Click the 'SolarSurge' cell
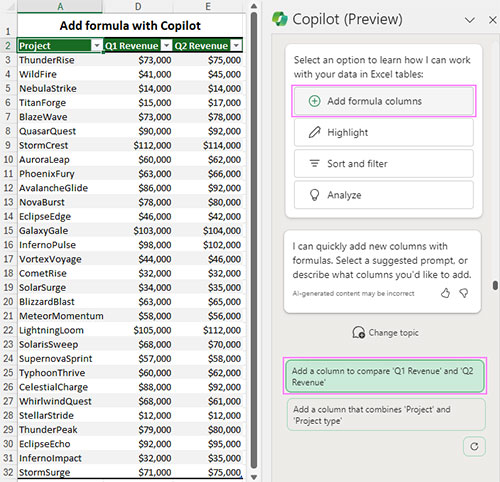Image resolution: width=500 pixels, height=482 pixels. pos(60,287)
